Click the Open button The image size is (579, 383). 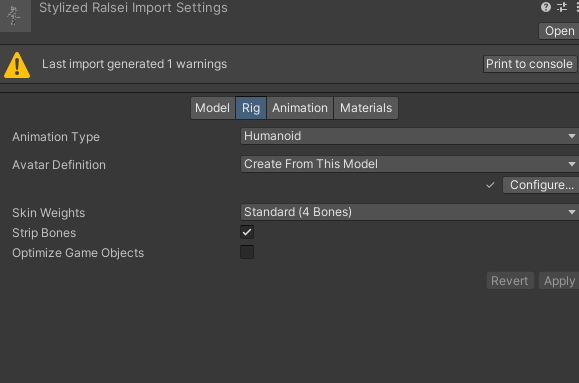(x=559, y=31)
